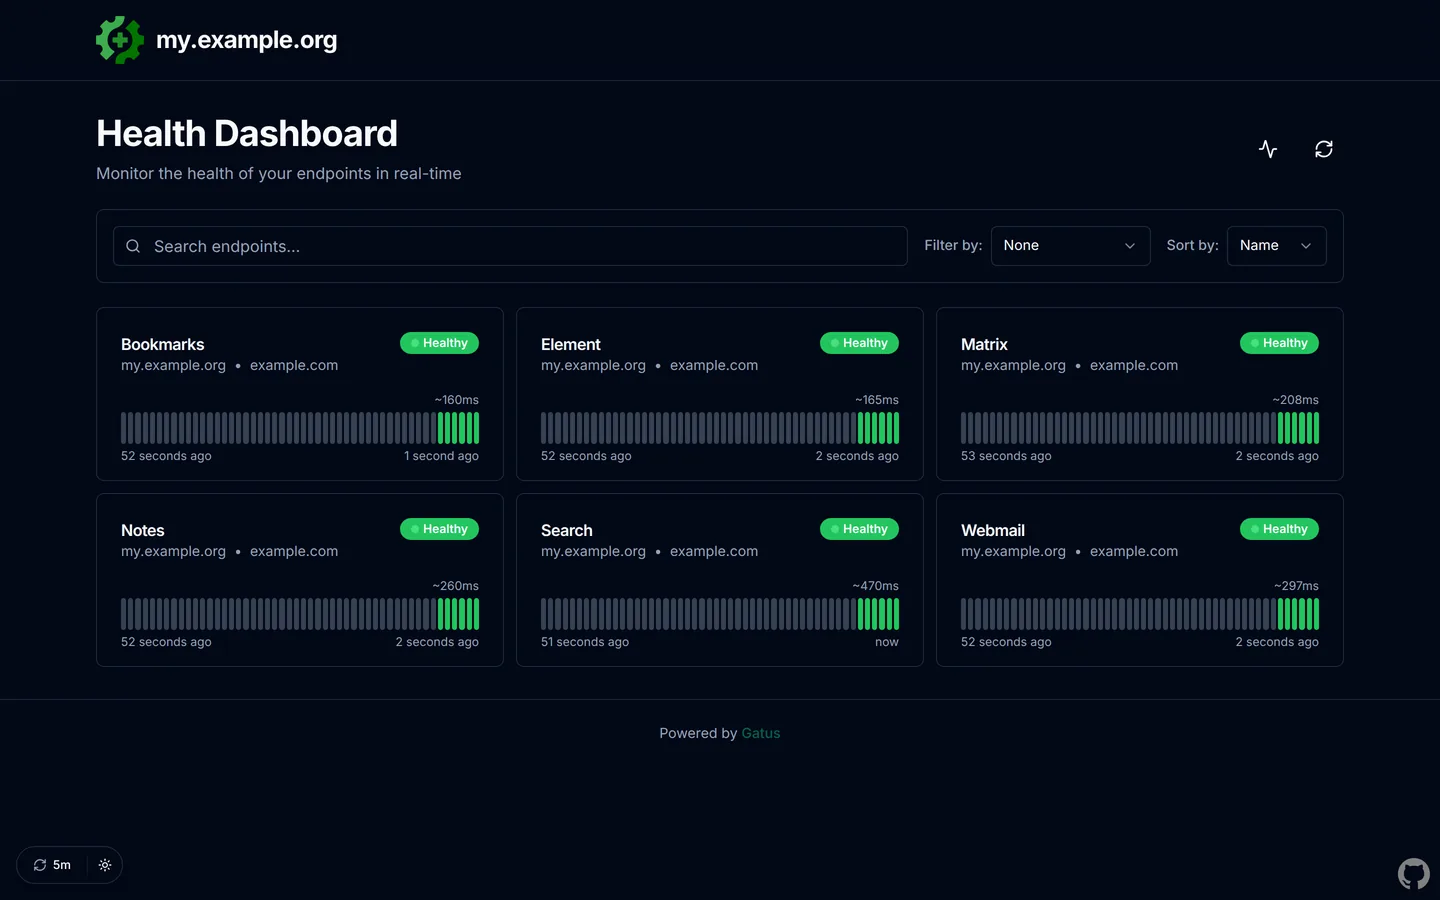Open the Notes endpoint

pyautogui.click(x=143, y=530)
